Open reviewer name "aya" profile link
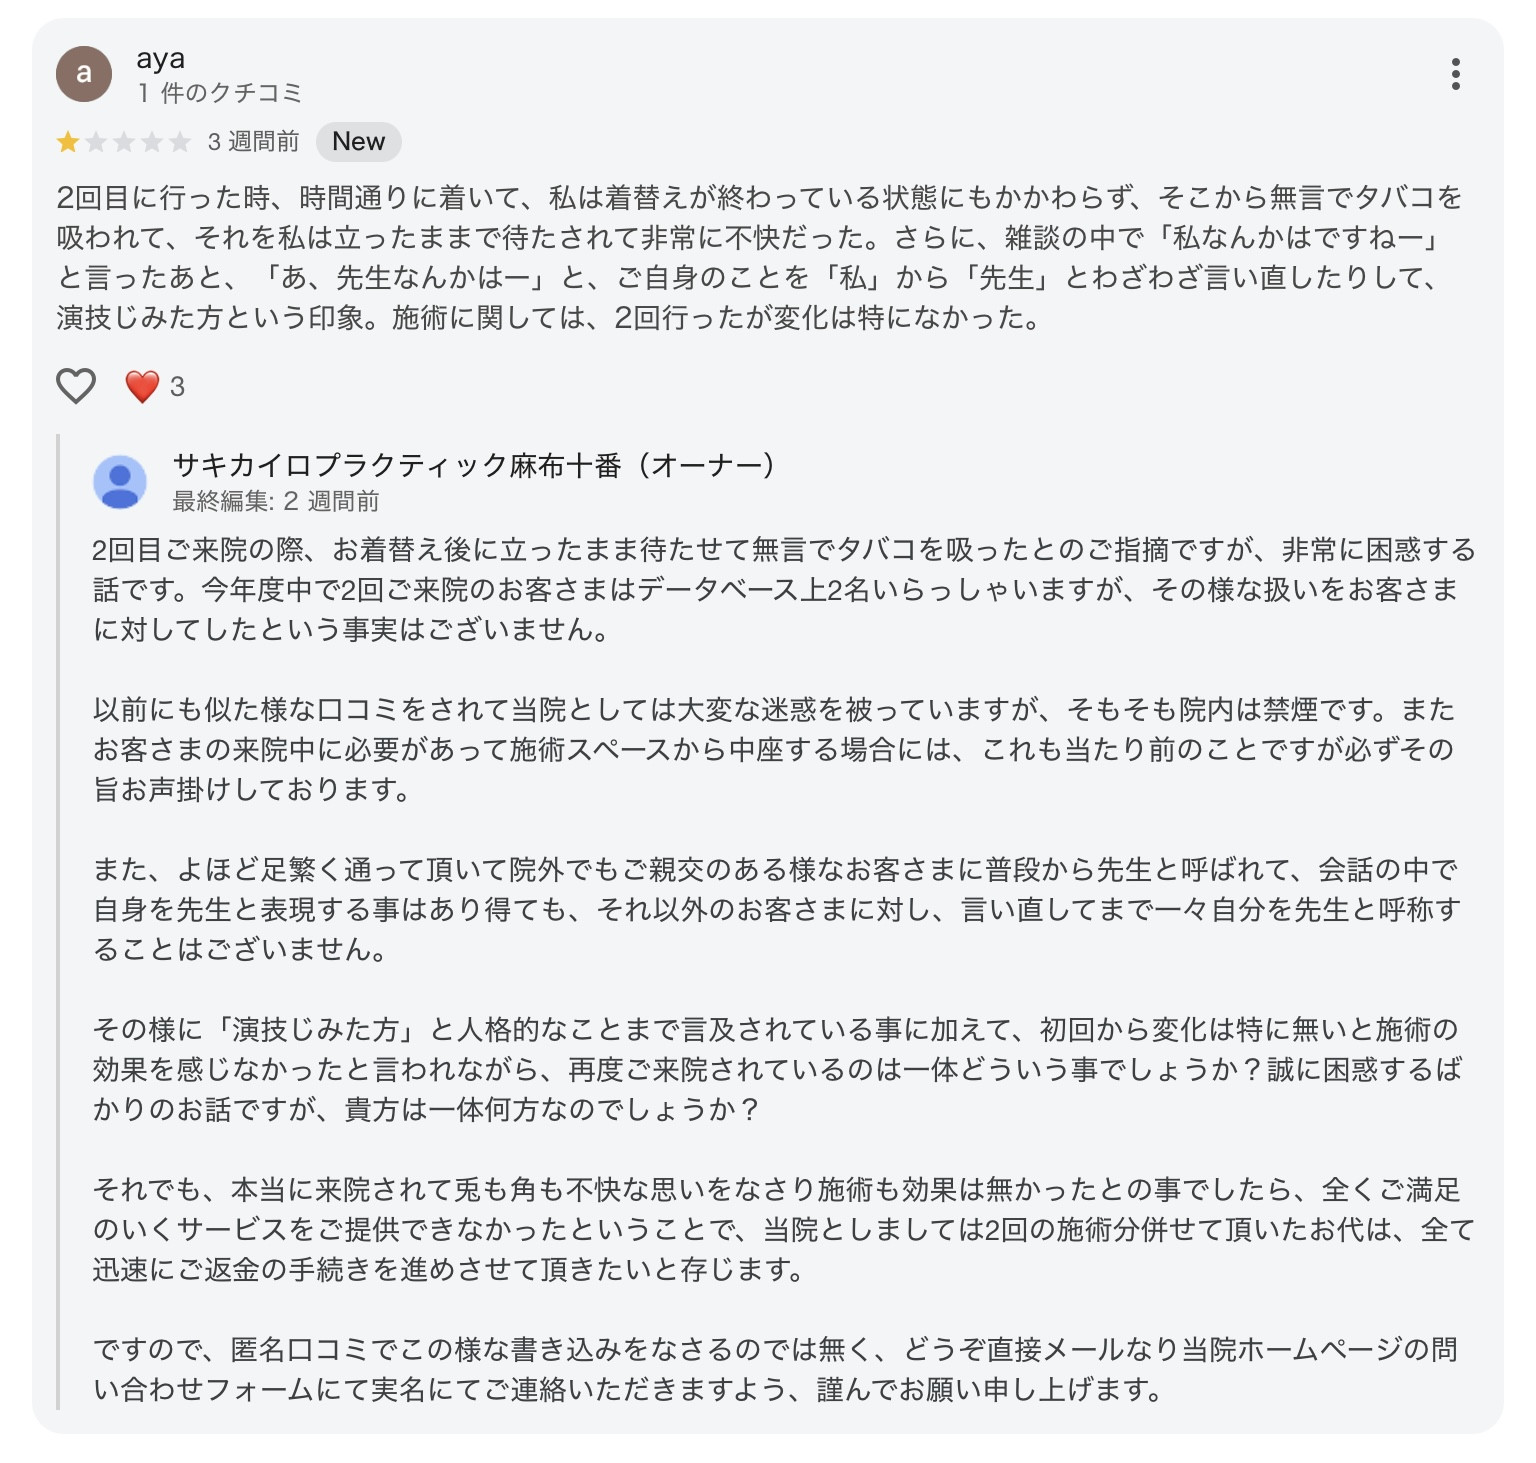 160,59
